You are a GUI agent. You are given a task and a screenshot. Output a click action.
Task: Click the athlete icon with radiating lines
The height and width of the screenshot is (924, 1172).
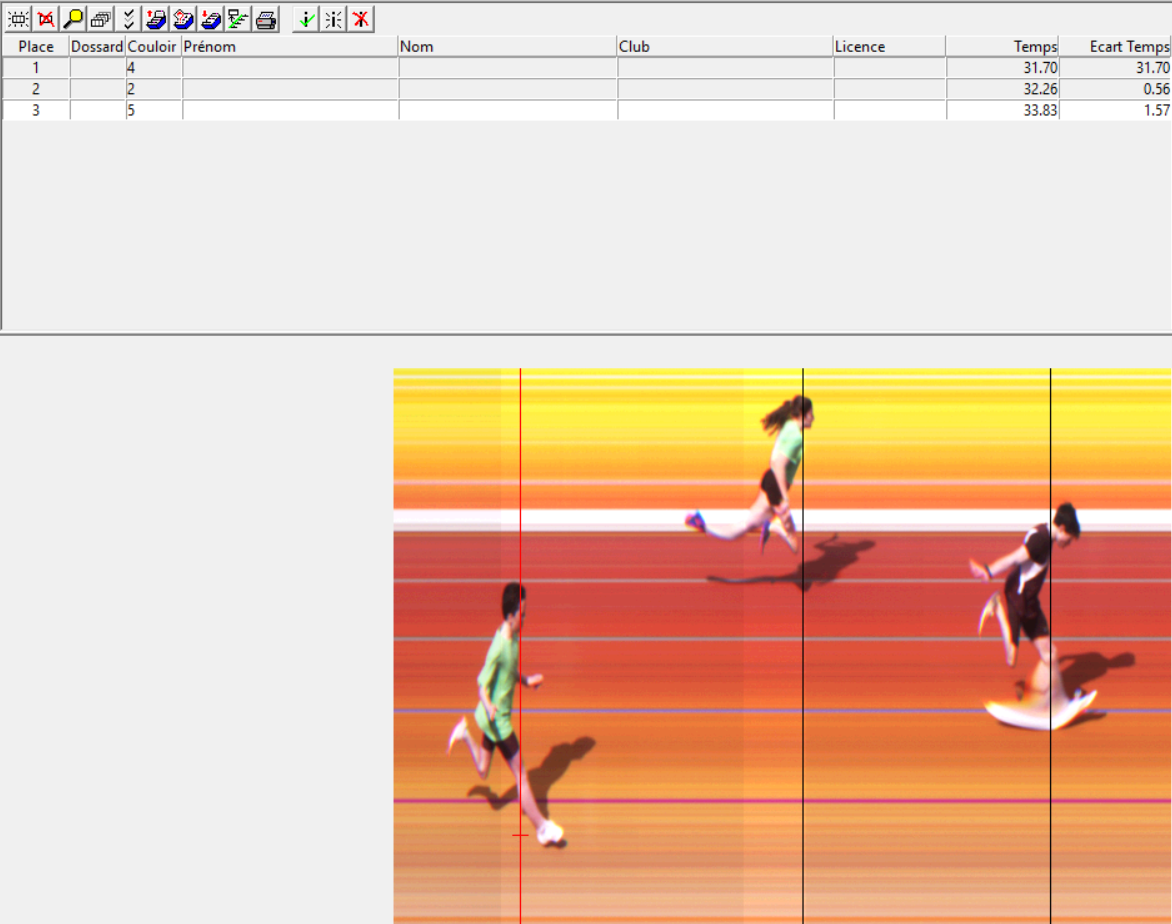(333, 19)
